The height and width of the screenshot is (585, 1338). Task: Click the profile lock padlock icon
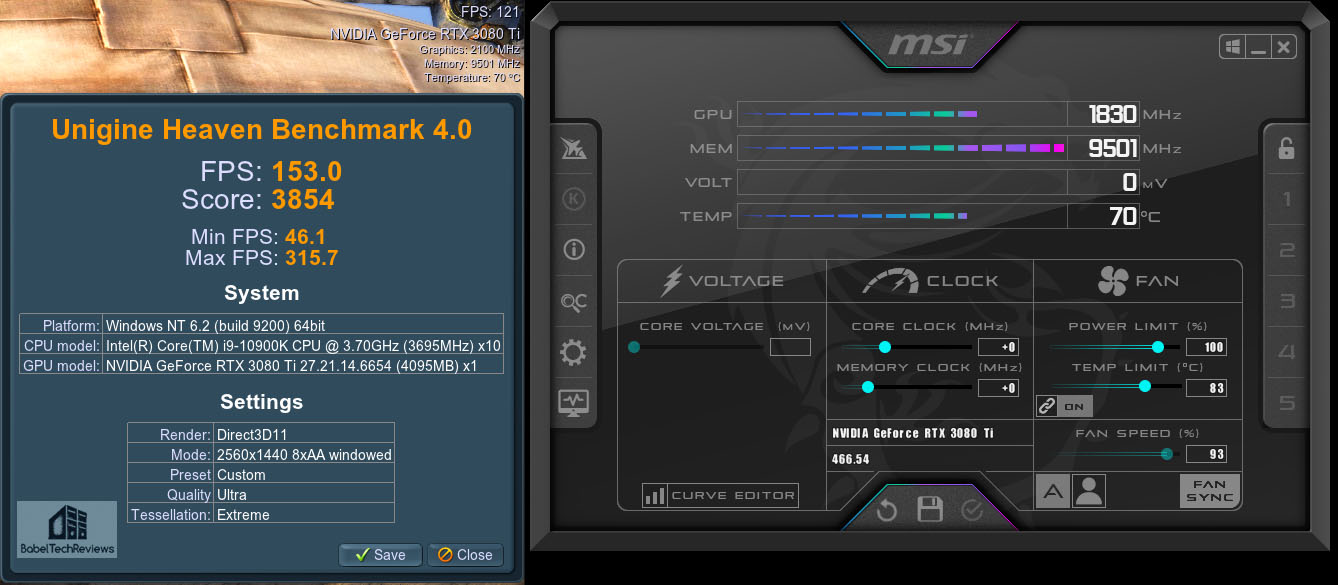tap(1287, 148)
